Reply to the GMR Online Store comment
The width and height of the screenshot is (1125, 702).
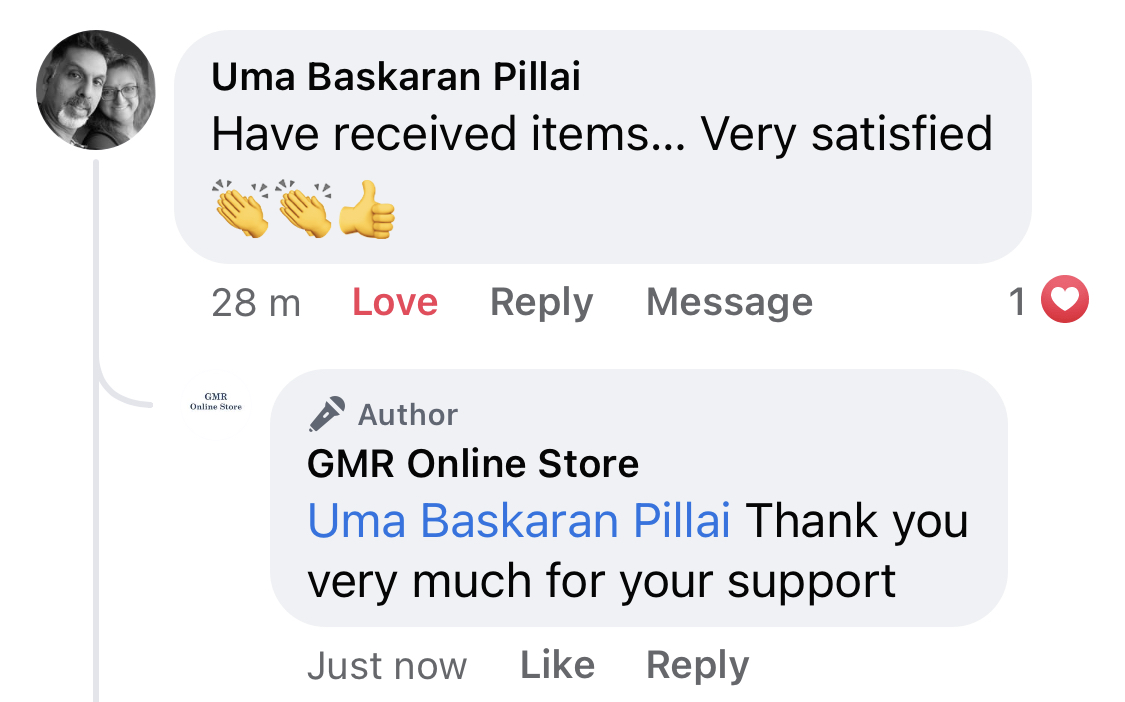697,665
